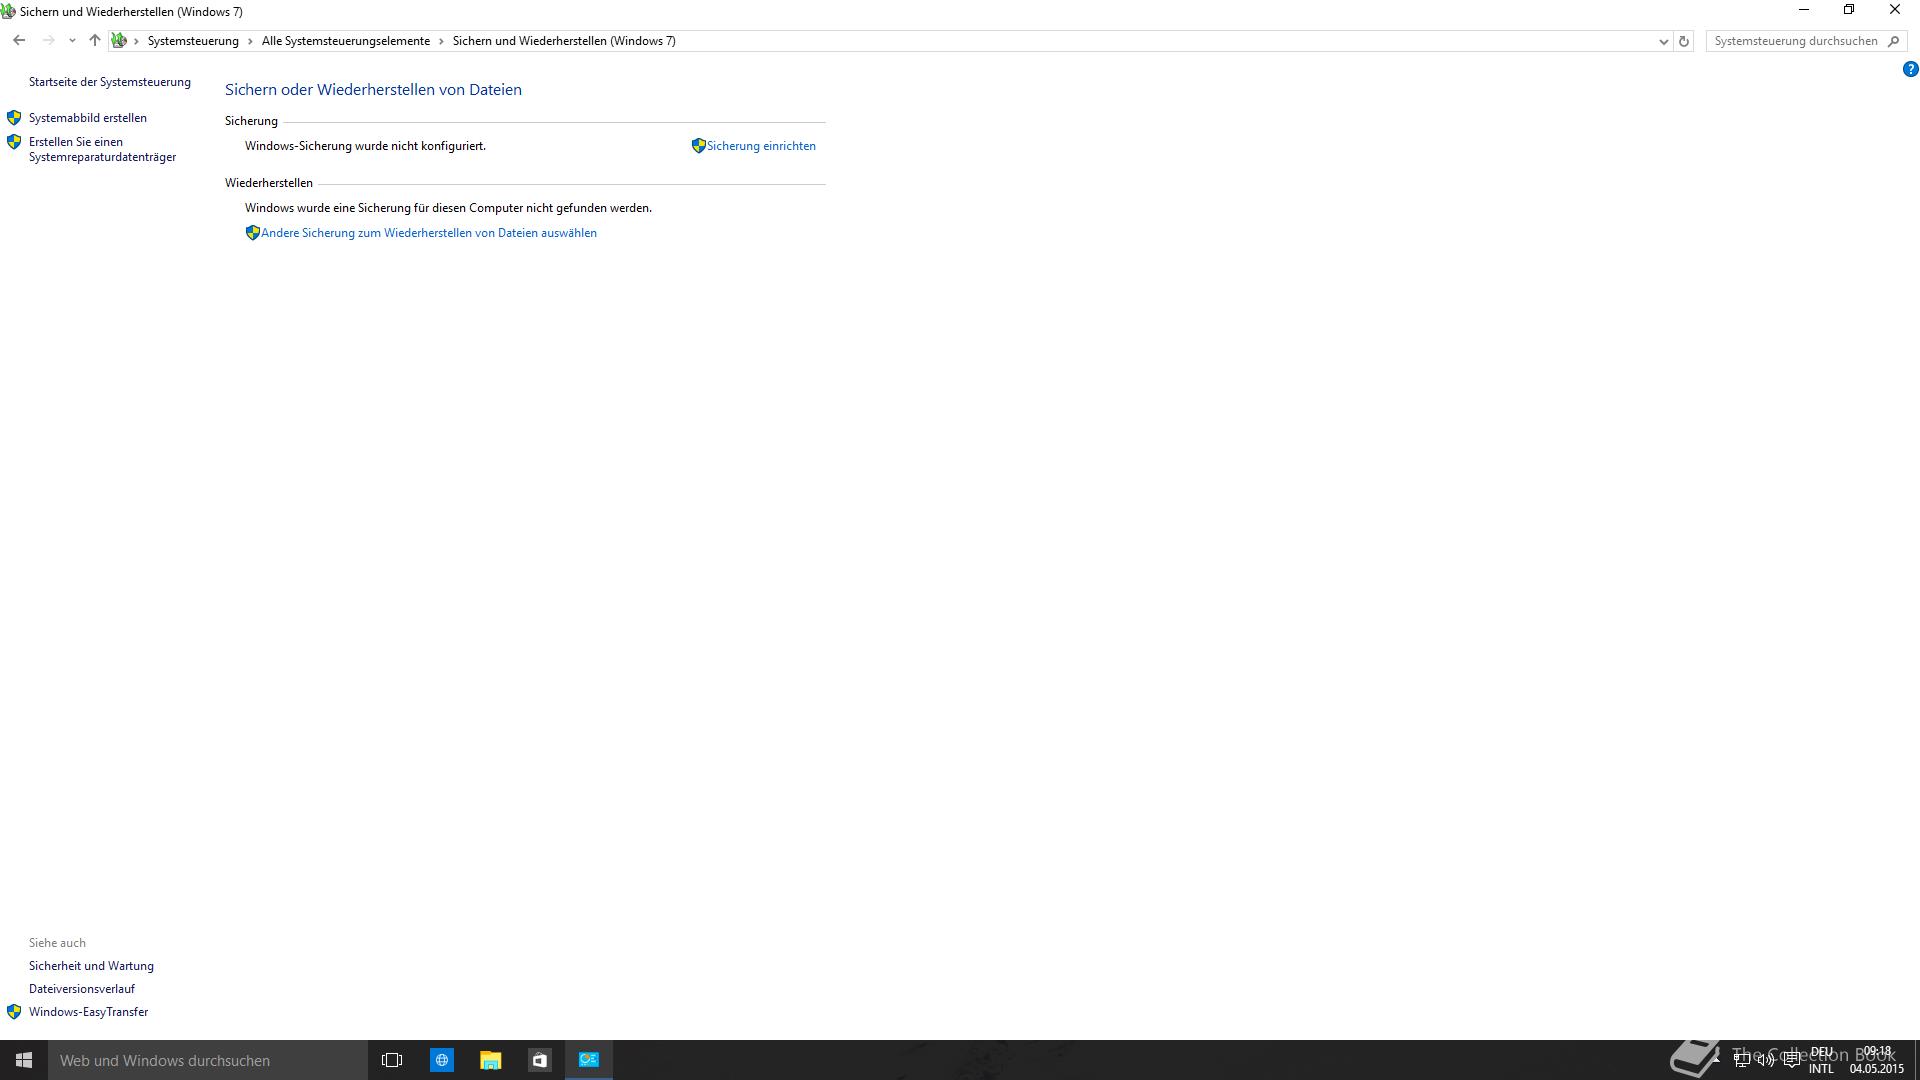Go back with the back arrow

(x=19, y=41)
